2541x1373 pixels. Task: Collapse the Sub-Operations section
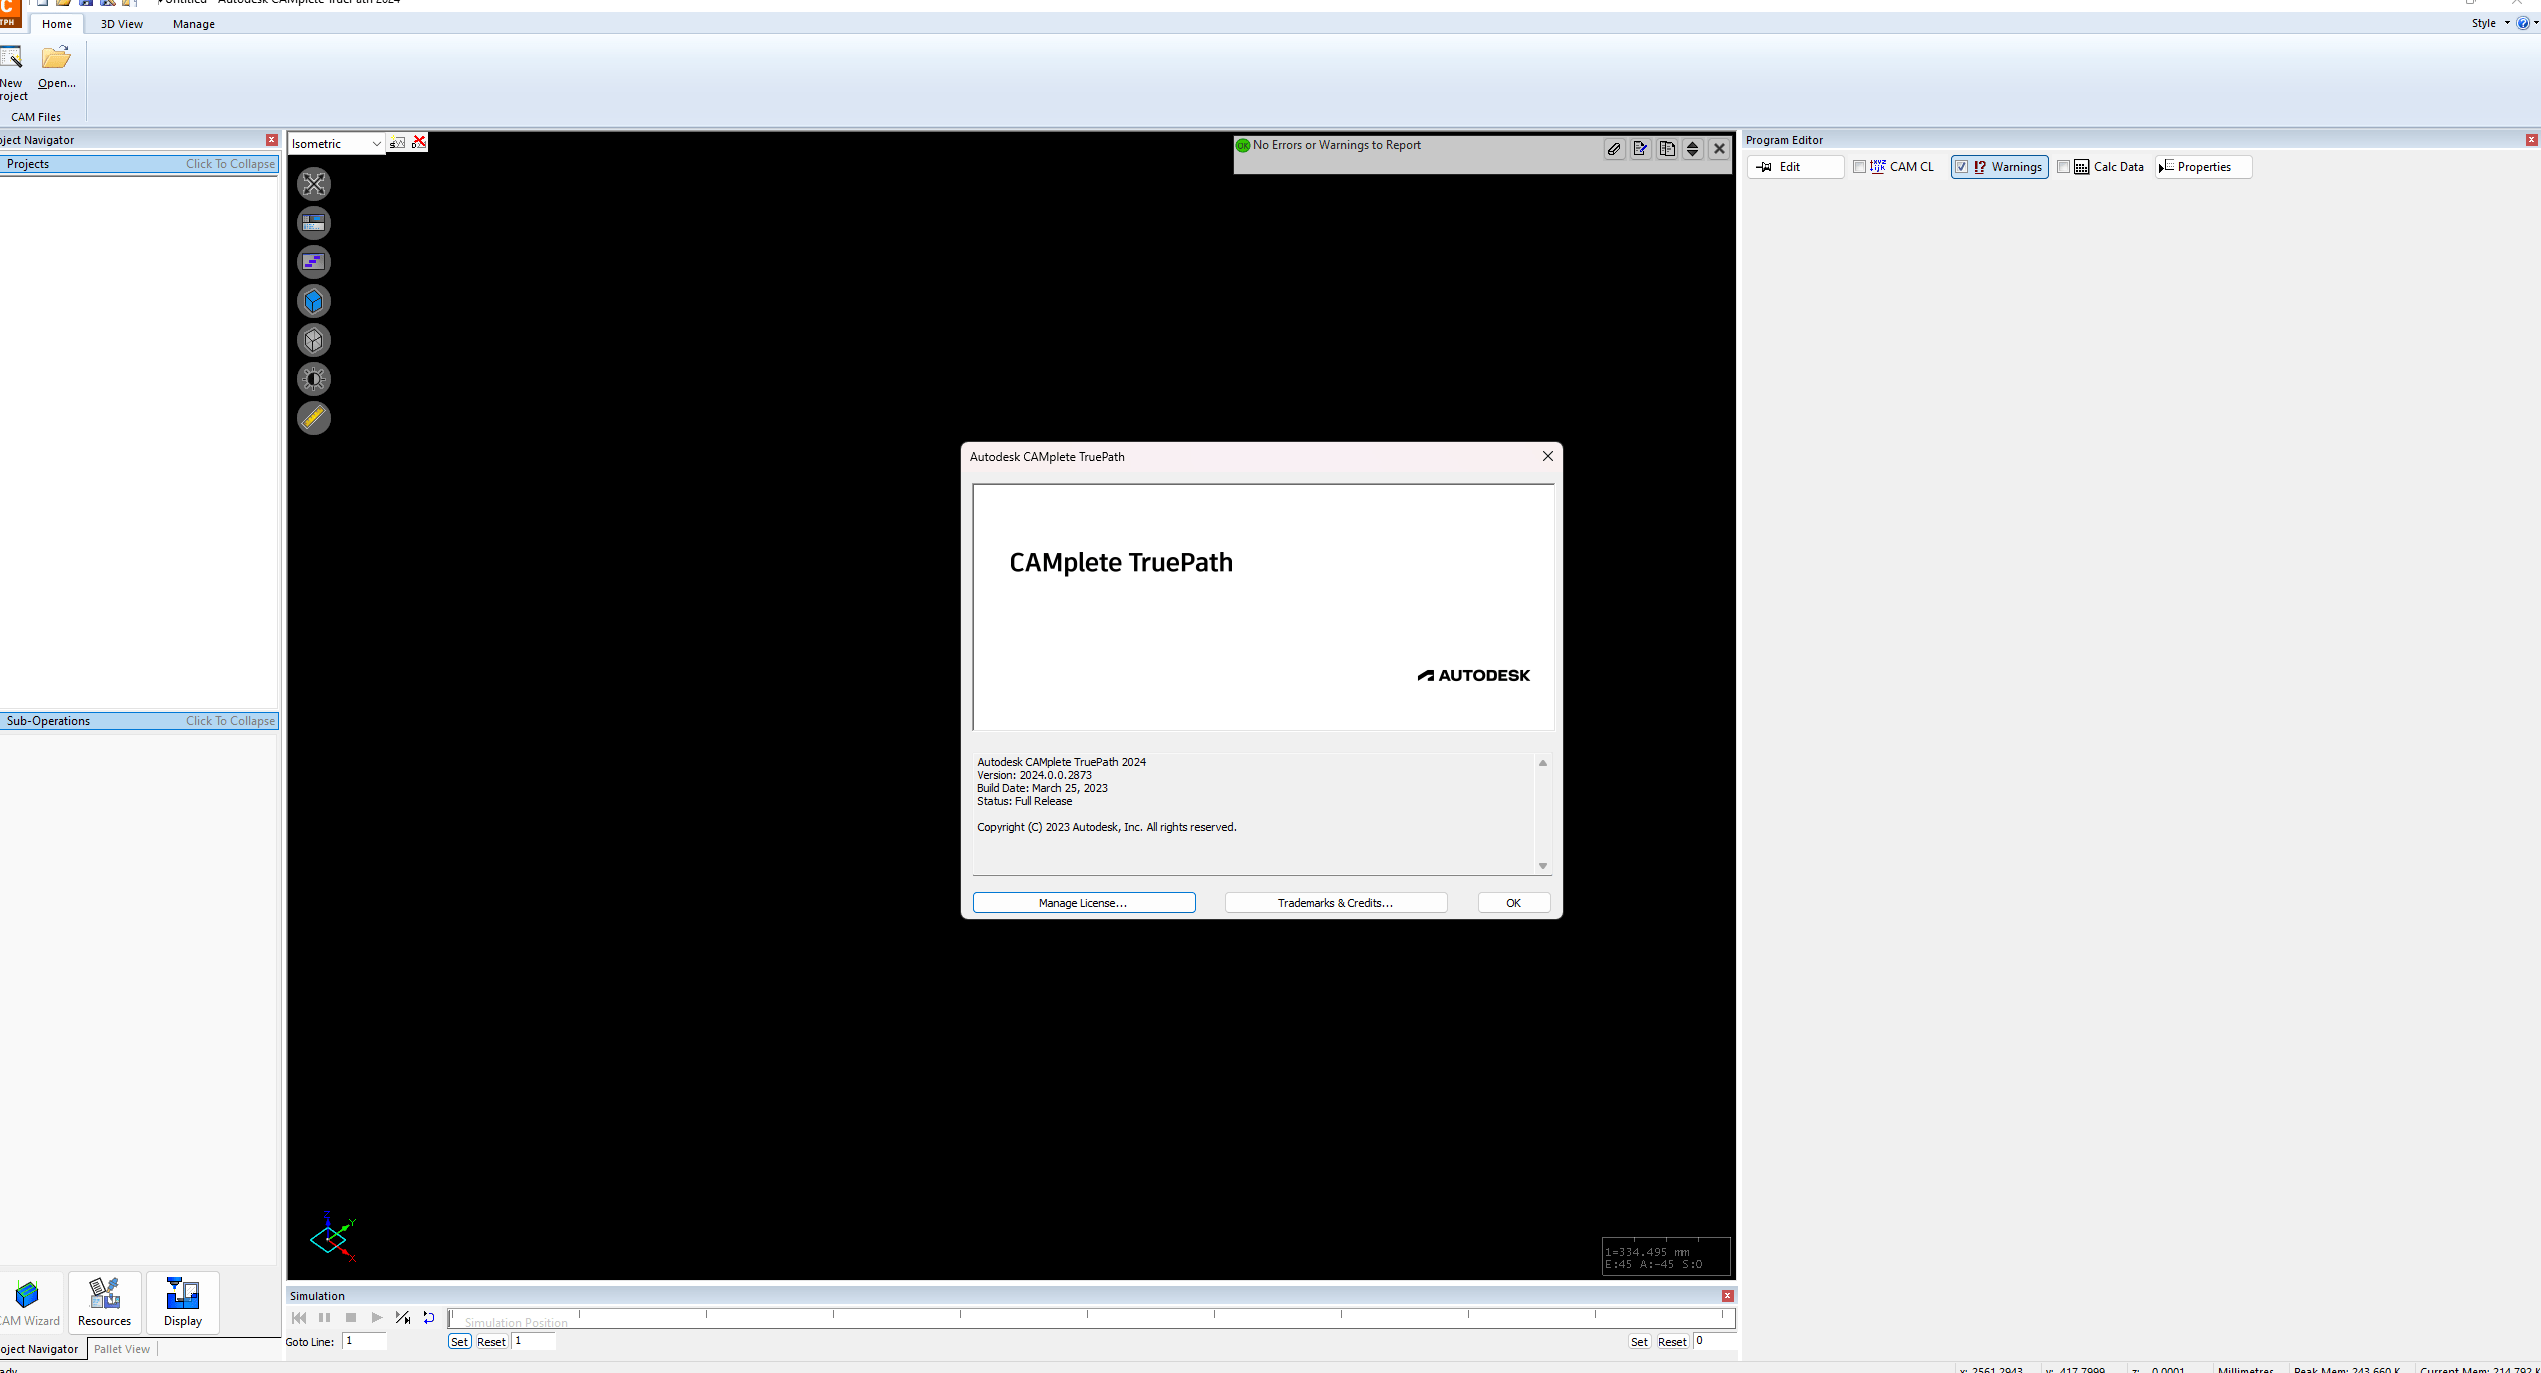click(230, 719)
